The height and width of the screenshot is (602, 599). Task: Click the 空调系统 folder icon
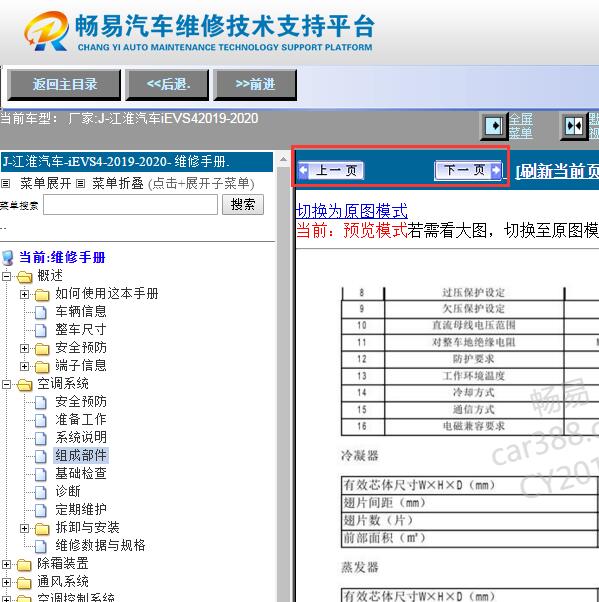(25, 384)
